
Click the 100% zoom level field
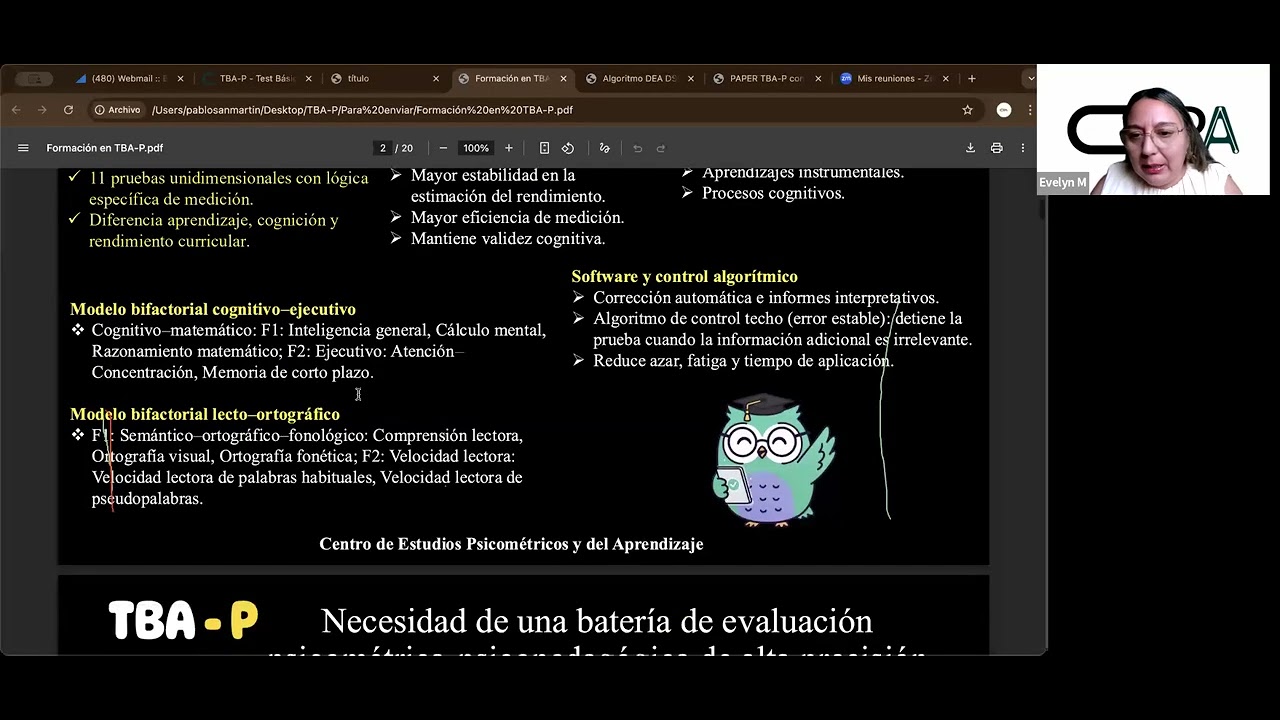pos(476,148)
